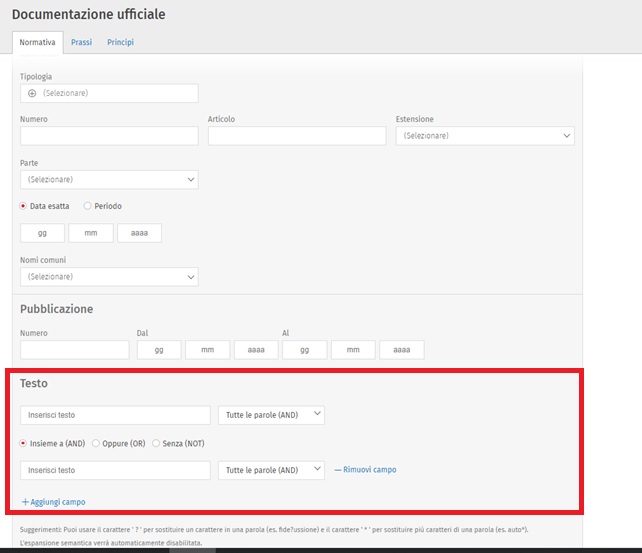Expand the Parte dropdown list

pos(109,180)
